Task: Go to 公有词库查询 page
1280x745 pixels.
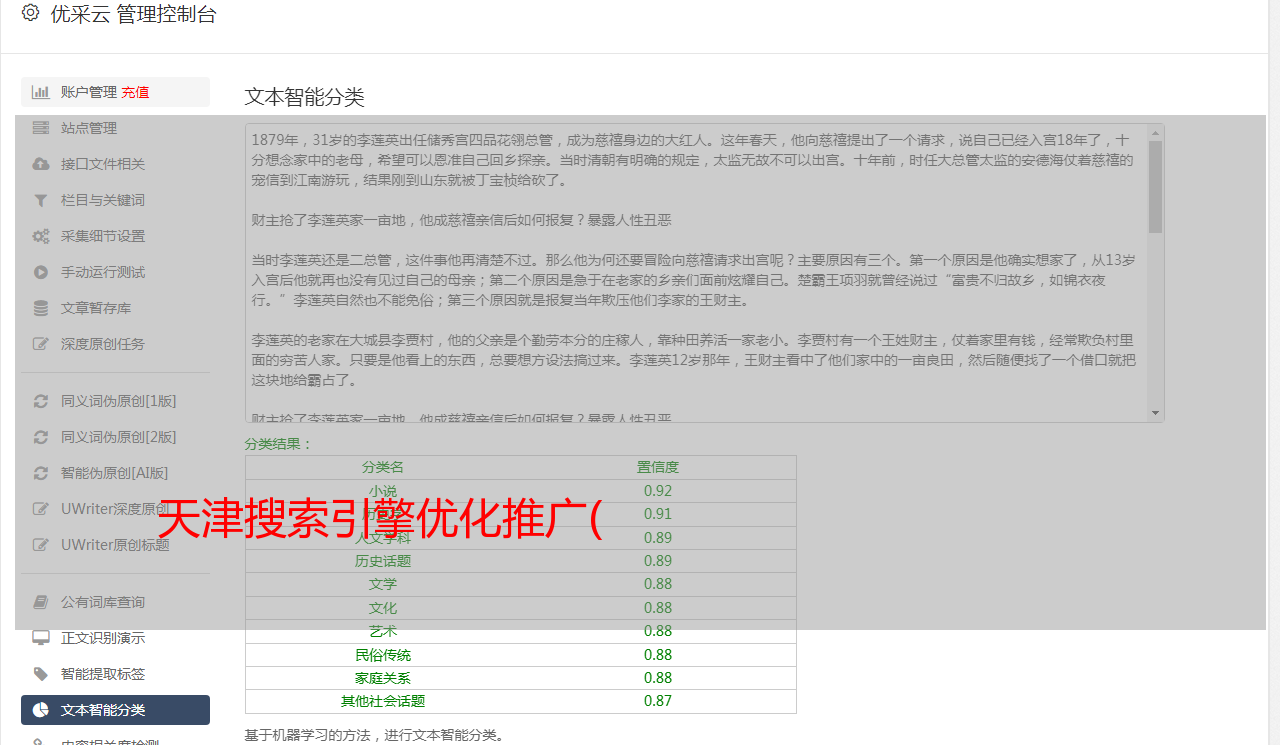Action: [102, 602]
